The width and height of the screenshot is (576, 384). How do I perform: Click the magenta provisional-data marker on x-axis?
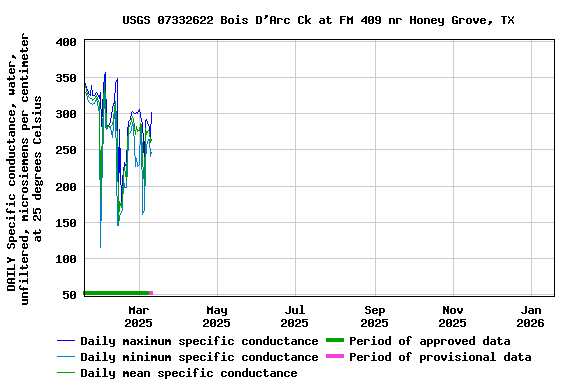pyautogui.click(x=151, y=293)
